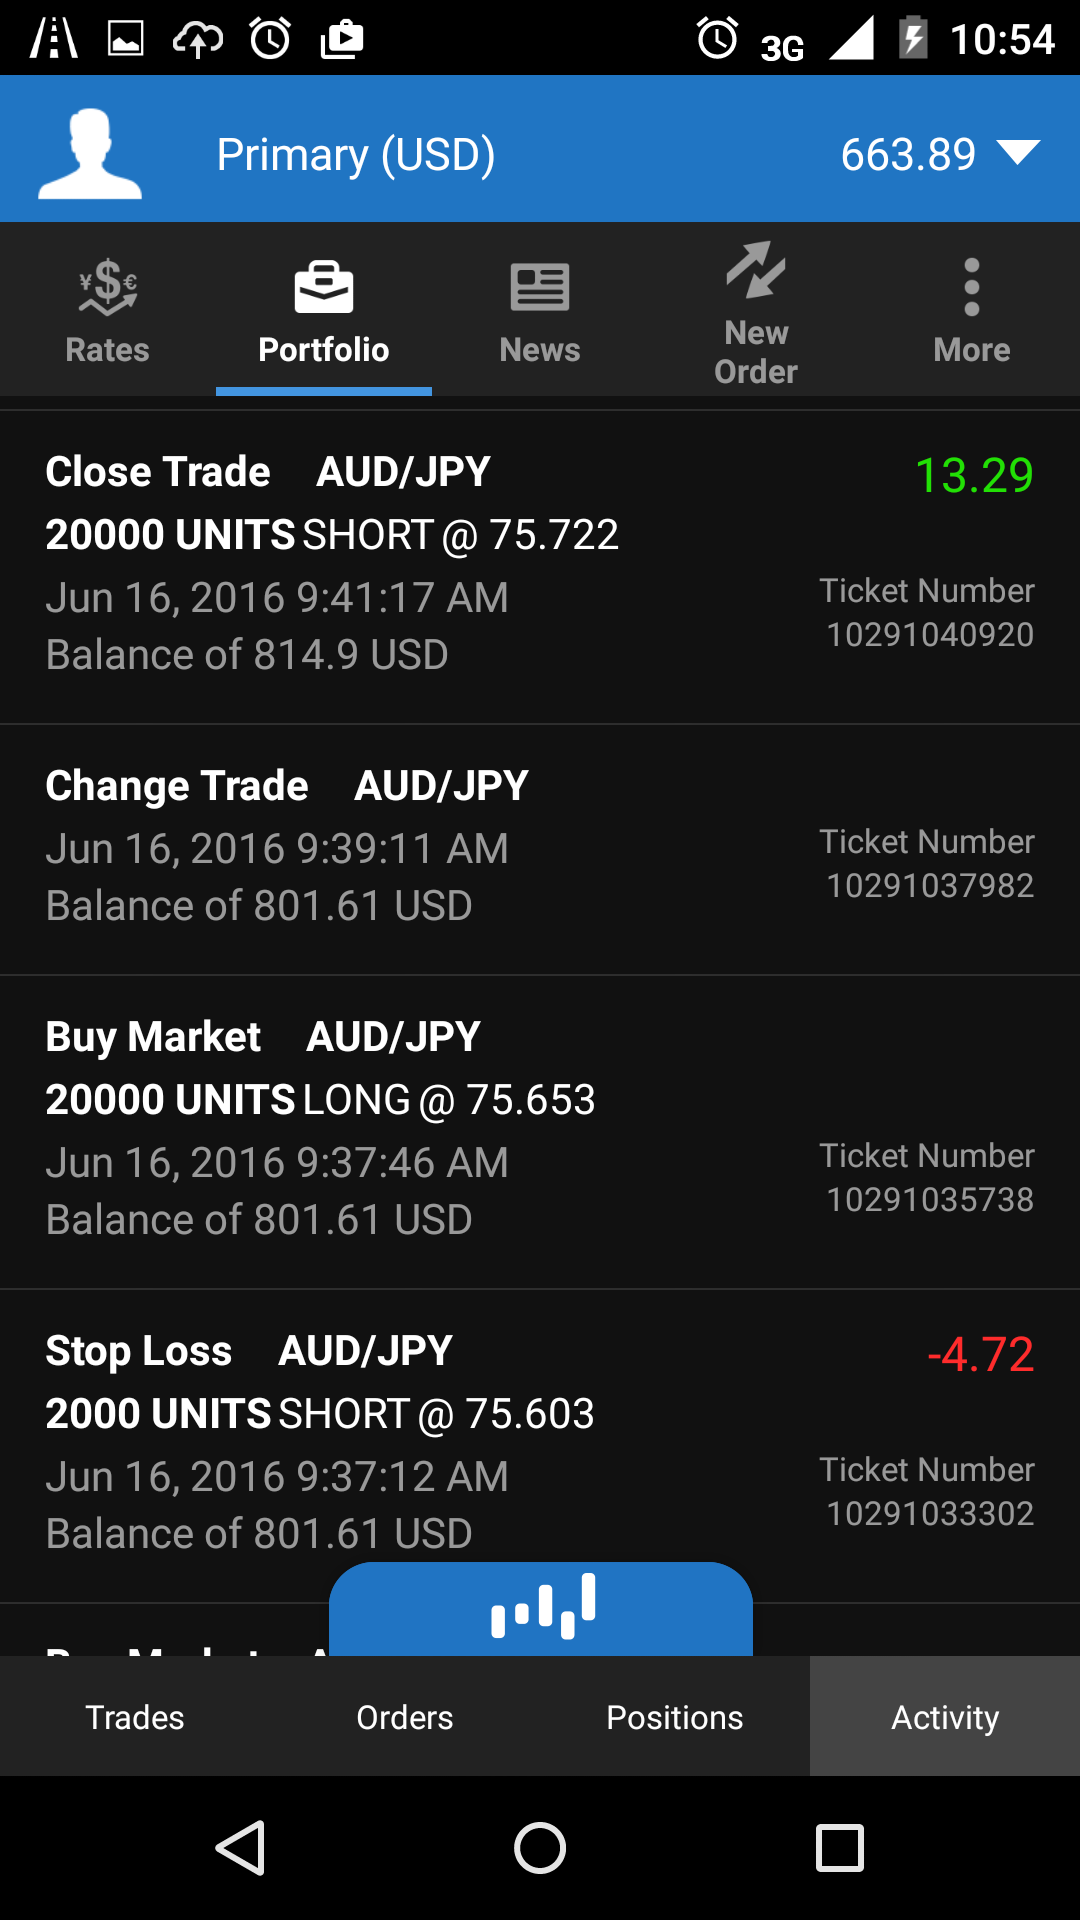This screenshot has height=1920, width=1080.
Task: Switch to the Orders tab
Action: click(x=405, y=1717)
